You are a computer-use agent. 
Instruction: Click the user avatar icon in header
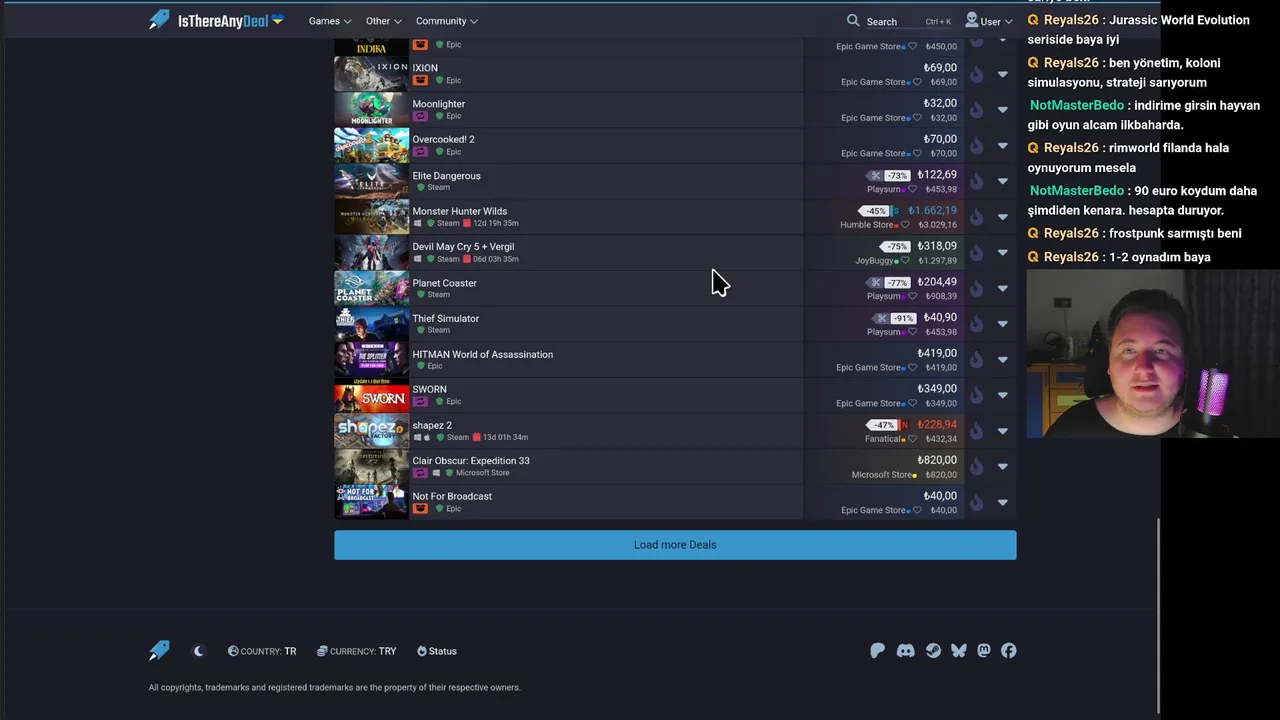[x=971, y=20]
